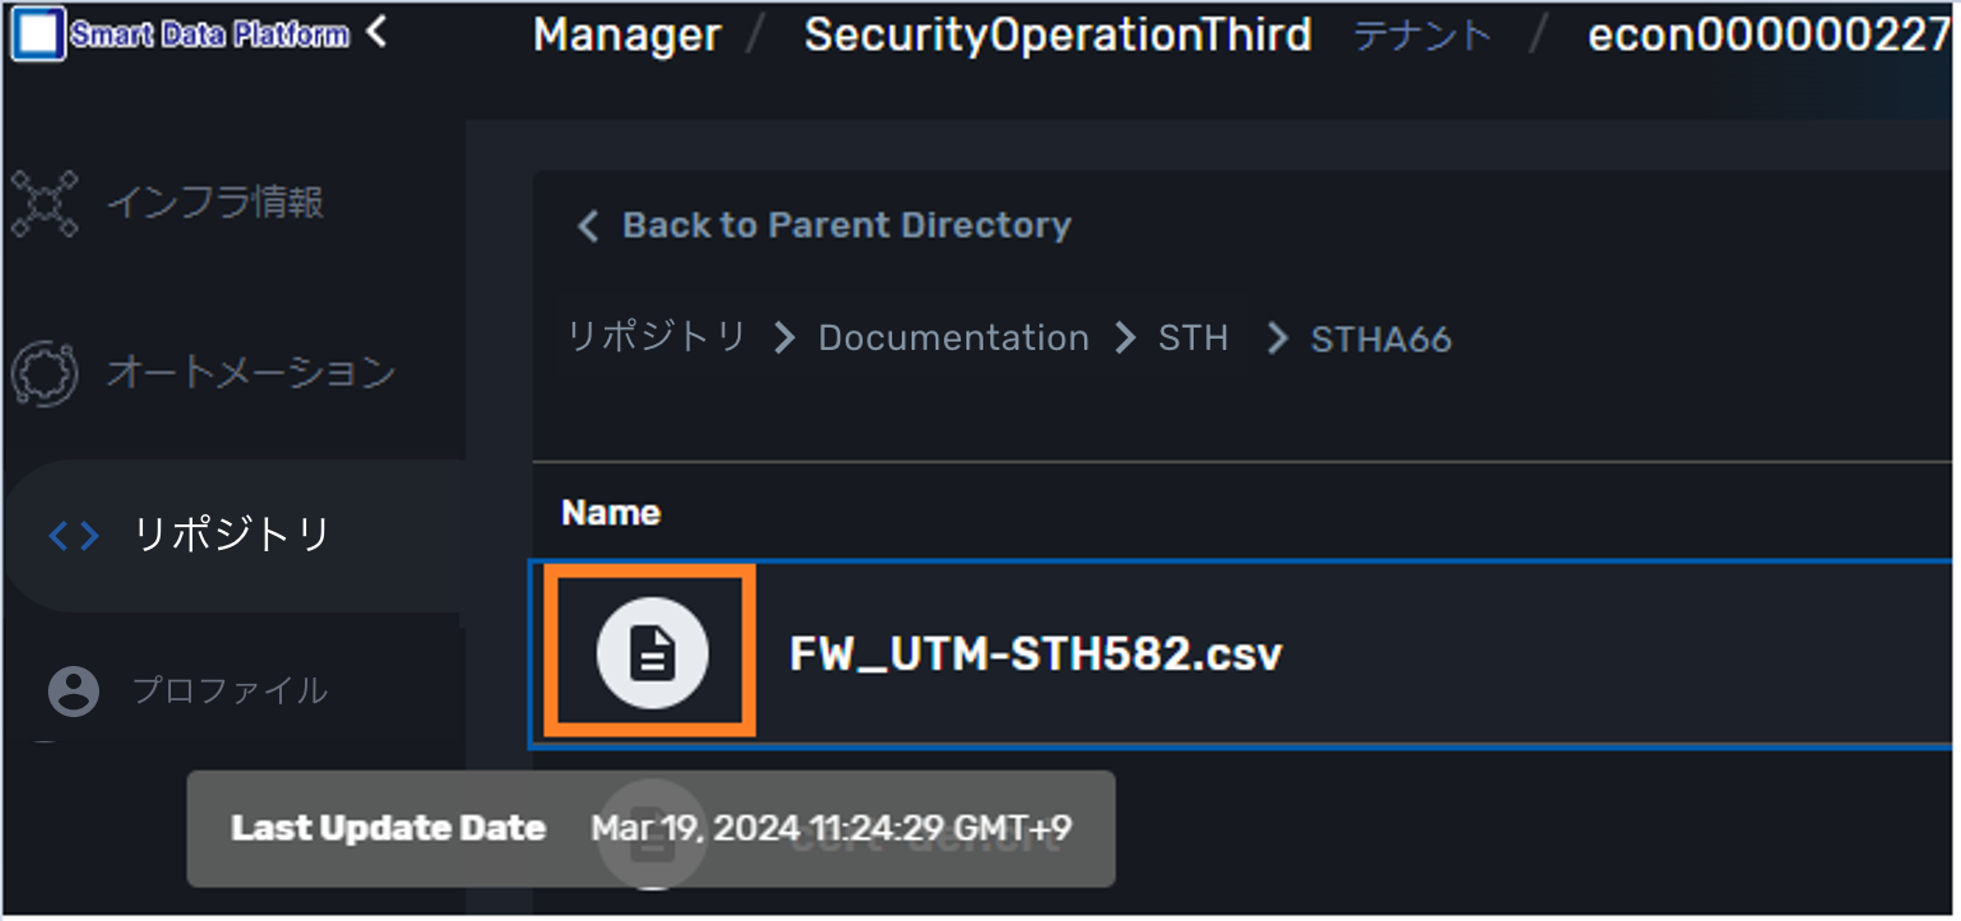Sort by the Name column header
The width and height of the screenshot is (1961, 921).
pyautogui.click(x=611, y=513)
